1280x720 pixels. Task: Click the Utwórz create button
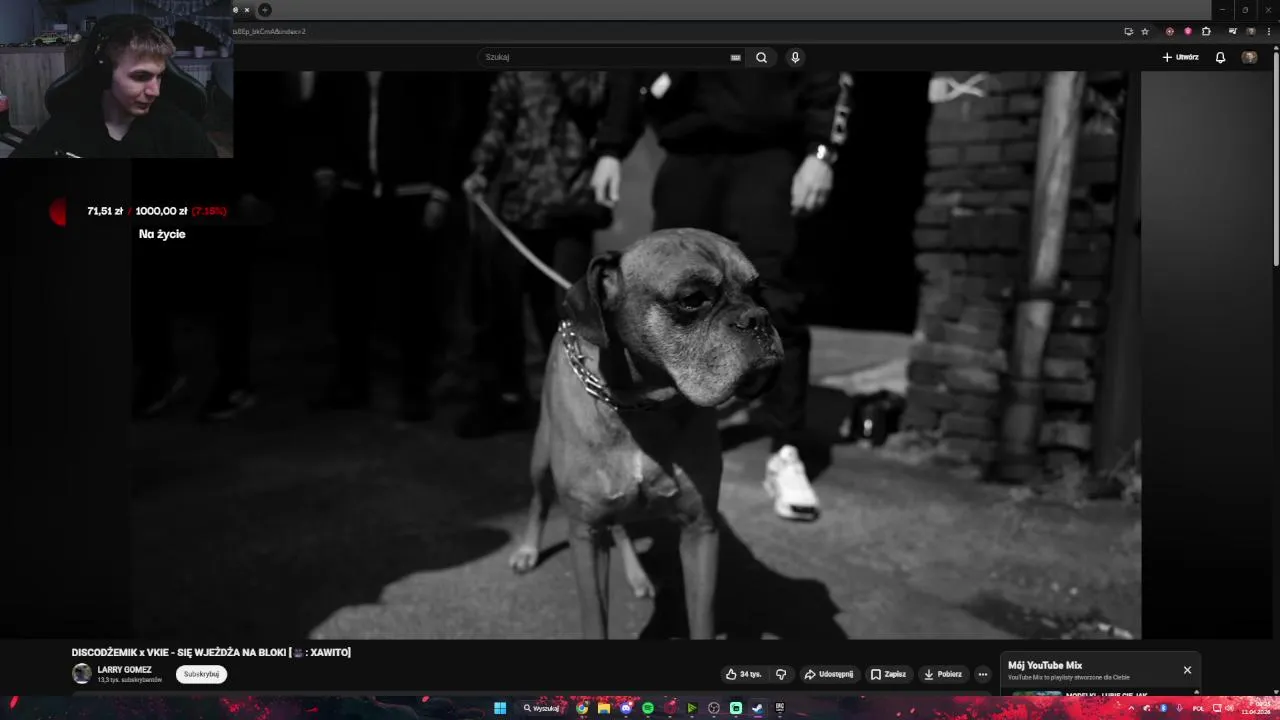(1180, 57)
